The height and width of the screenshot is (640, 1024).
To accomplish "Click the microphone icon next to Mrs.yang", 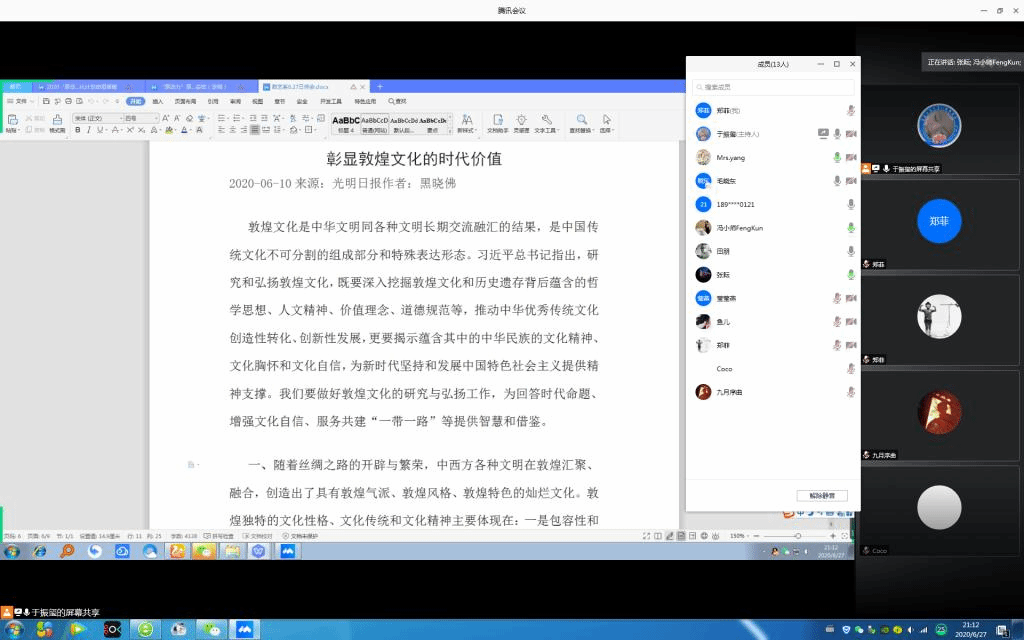I will tap(837, 157).
